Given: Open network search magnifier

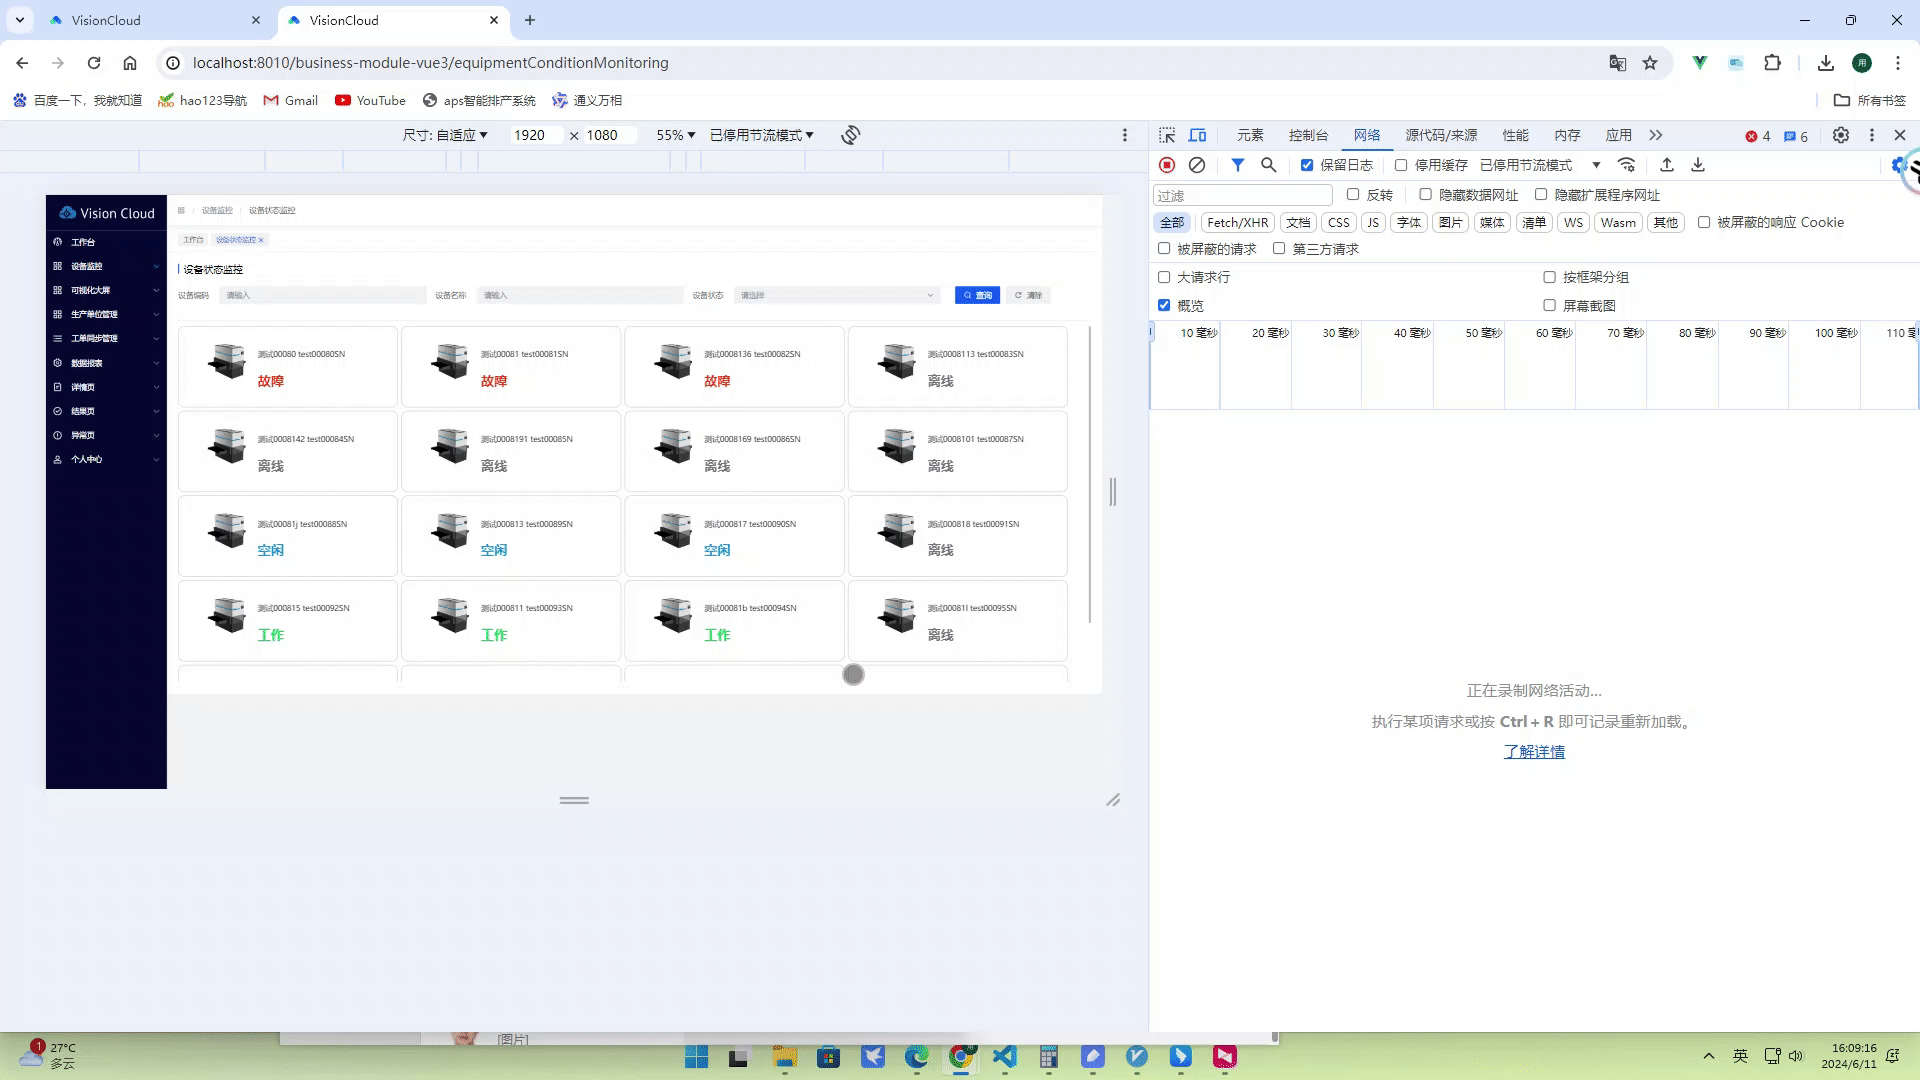Looking at the screenshot, I should click(1269, 165).
